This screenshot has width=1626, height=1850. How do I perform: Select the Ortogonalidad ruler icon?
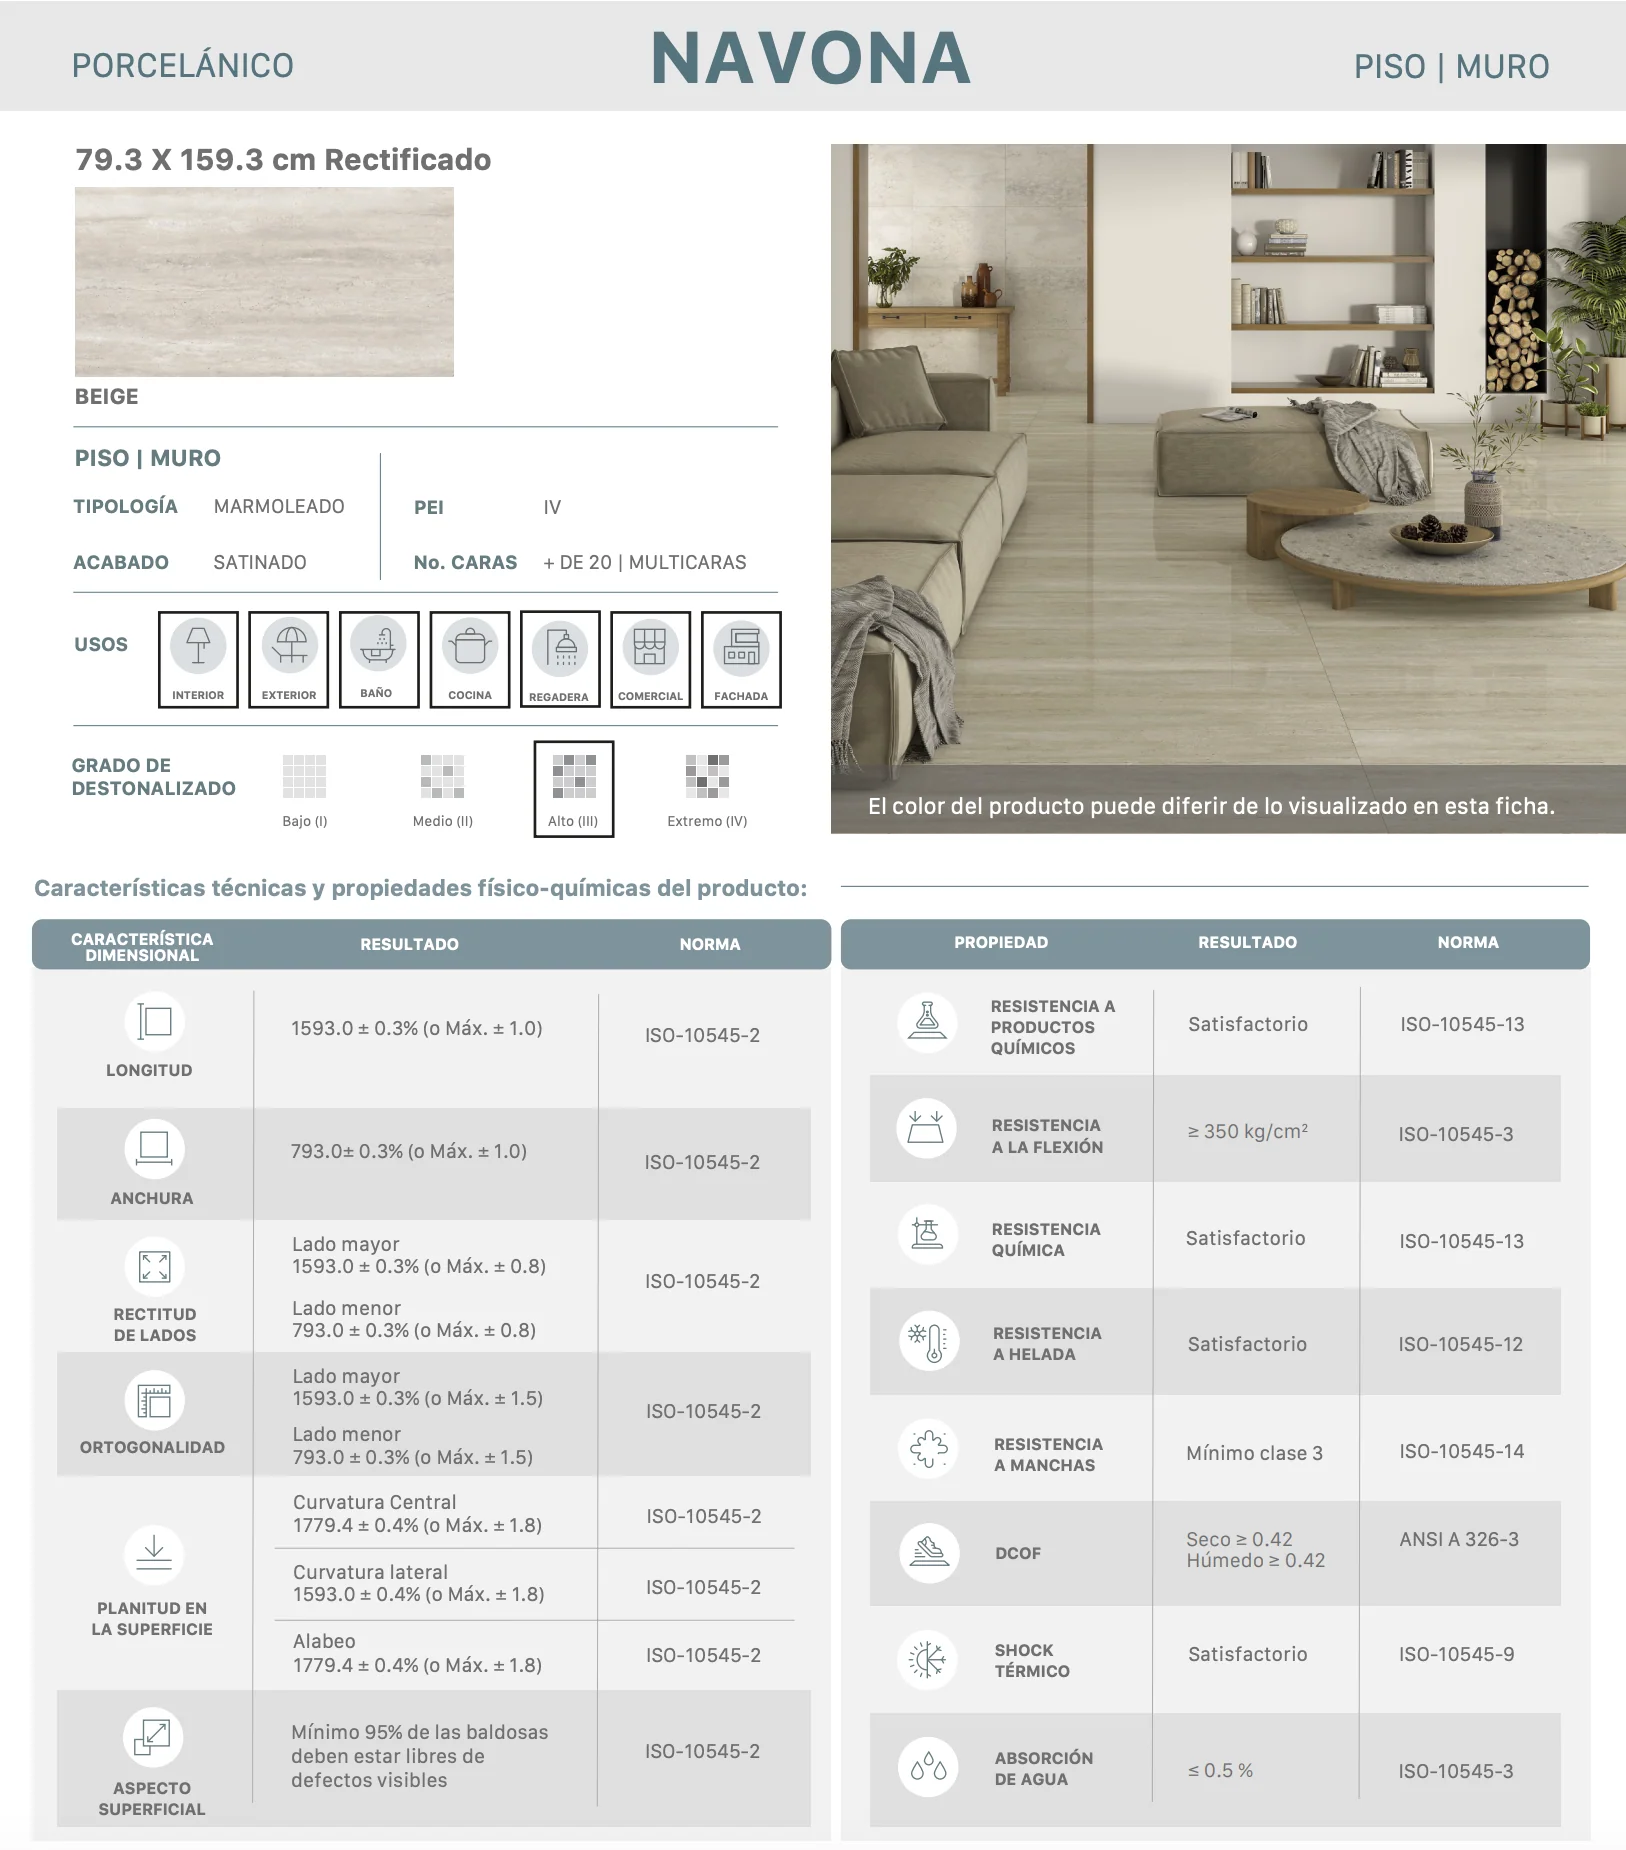tap(155, 1400)
